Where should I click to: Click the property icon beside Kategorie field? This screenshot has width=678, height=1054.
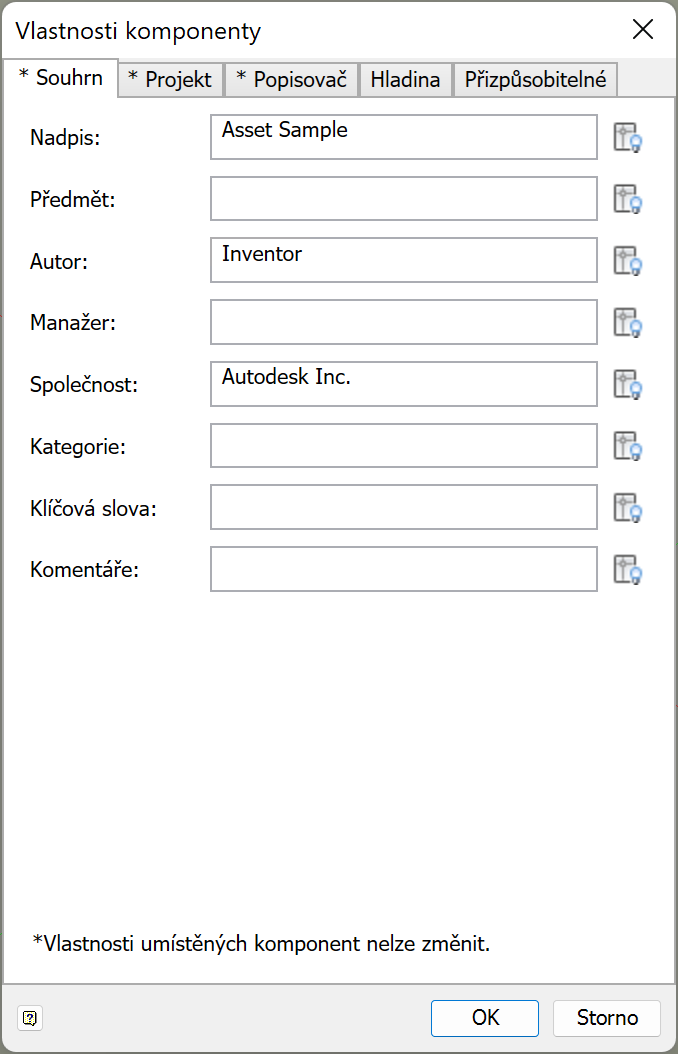627,446
